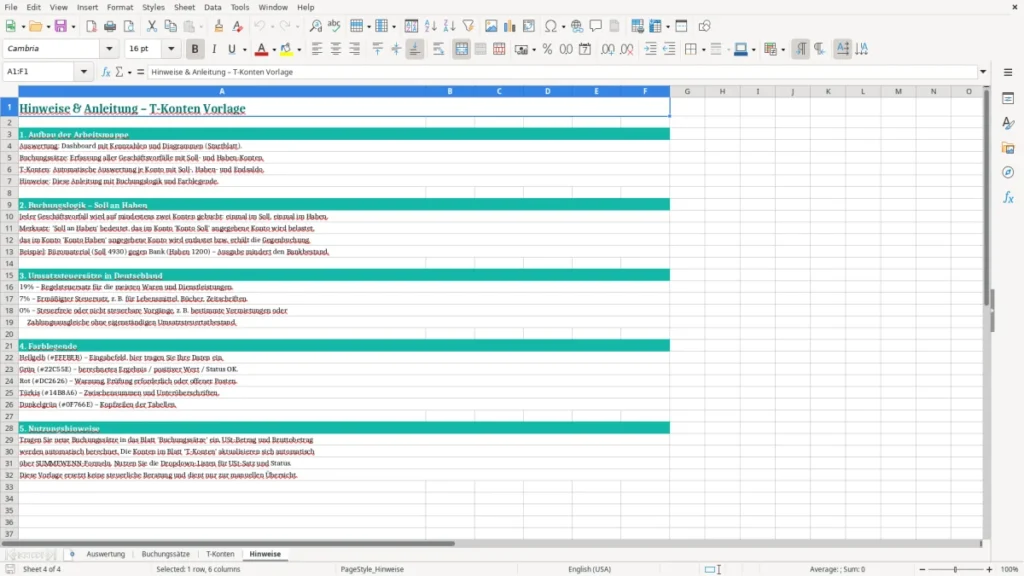Click the Cut scissors icon
The image size is (1024, 576).
[x=152, y=26]
